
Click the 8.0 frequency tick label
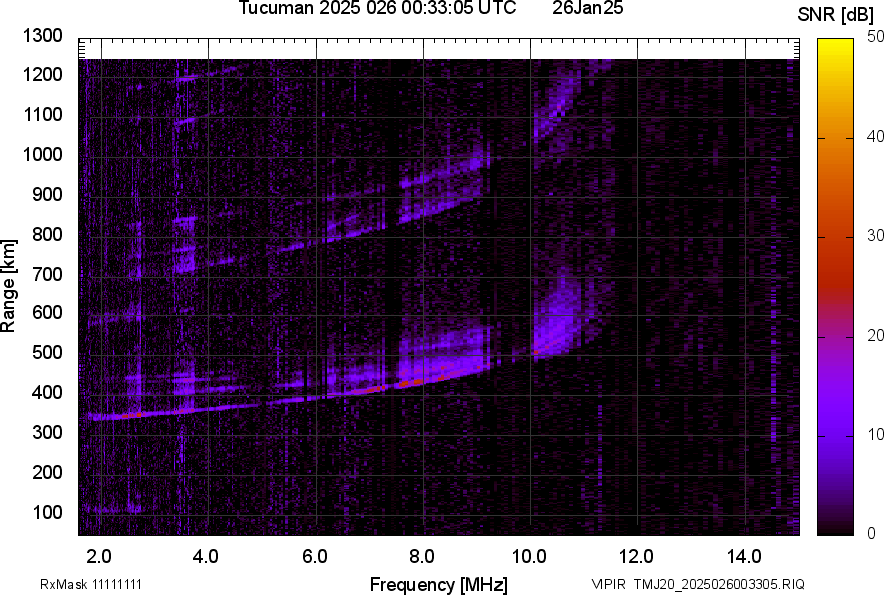(422, 556)
